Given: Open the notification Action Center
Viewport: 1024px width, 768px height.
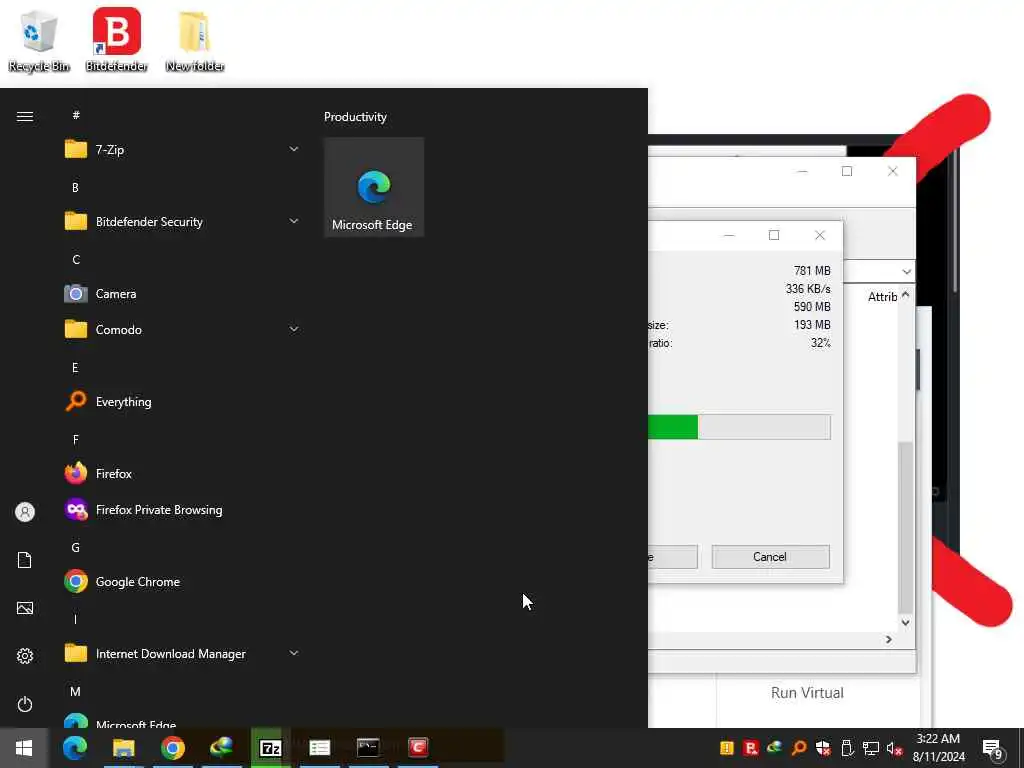Looking at the screenshot, I should coord(993,748).
